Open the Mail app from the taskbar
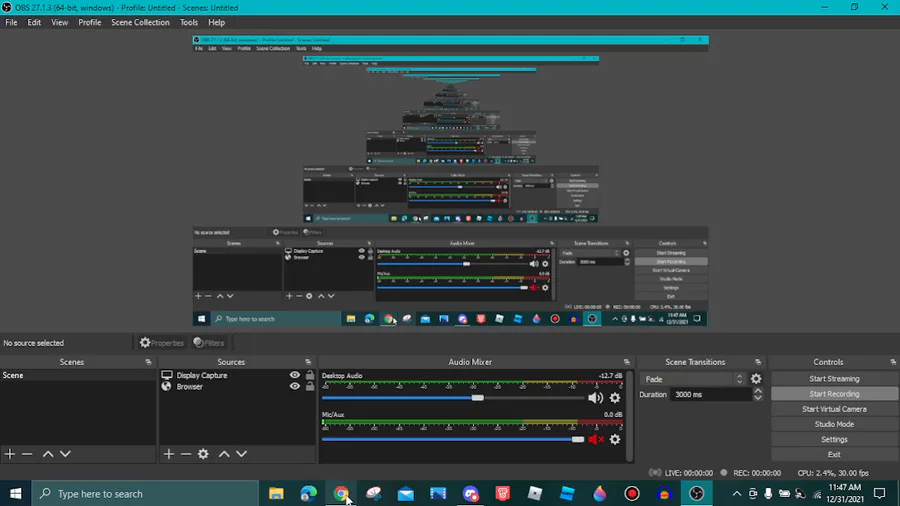This screenshot has height=506, width=900. (x=406, y=493)
